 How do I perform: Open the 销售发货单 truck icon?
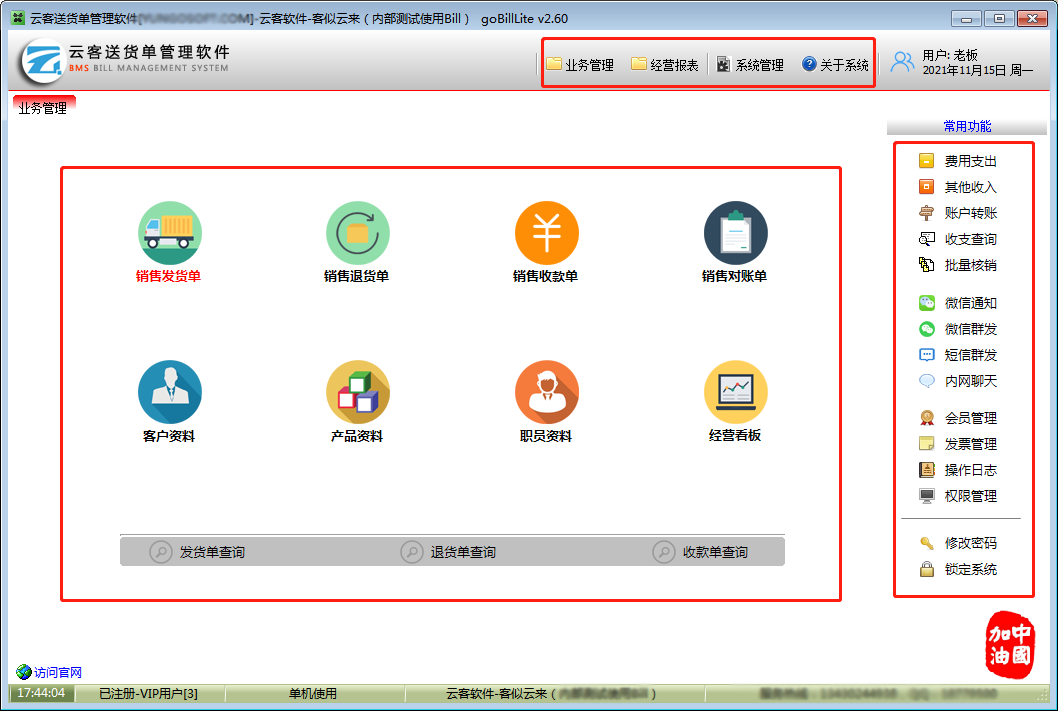click(169, 233)
